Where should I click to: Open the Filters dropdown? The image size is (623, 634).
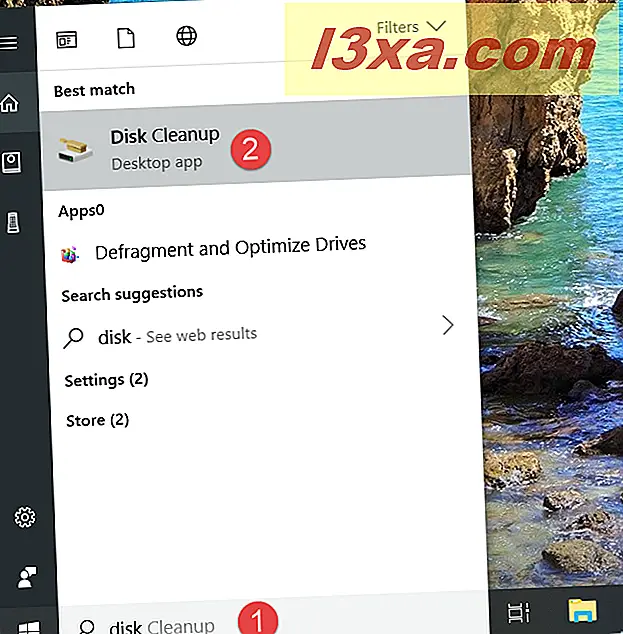411,27
